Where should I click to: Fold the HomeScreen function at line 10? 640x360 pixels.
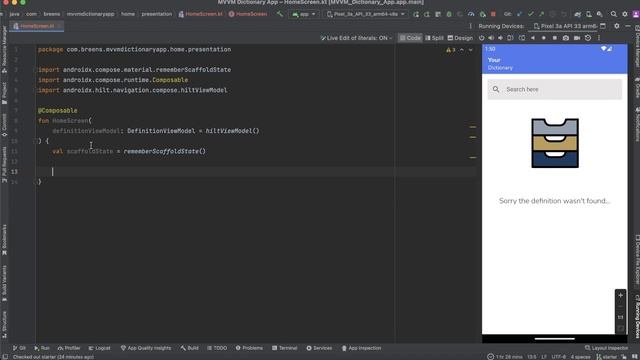(35, 141)
